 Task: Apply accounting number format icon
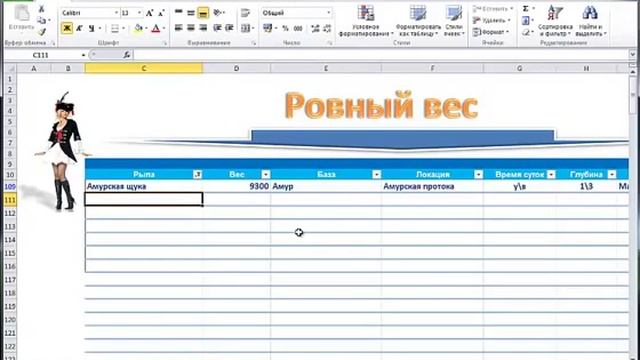pyautogui.click(x=267, y=28)
